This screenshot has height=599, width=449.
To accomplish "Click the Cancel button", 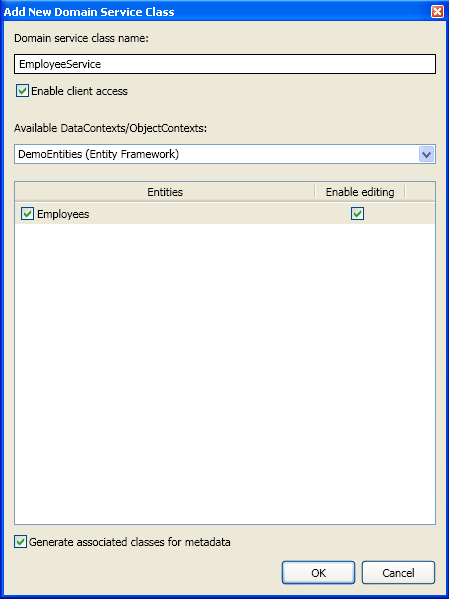I will (x=398, y=573).
